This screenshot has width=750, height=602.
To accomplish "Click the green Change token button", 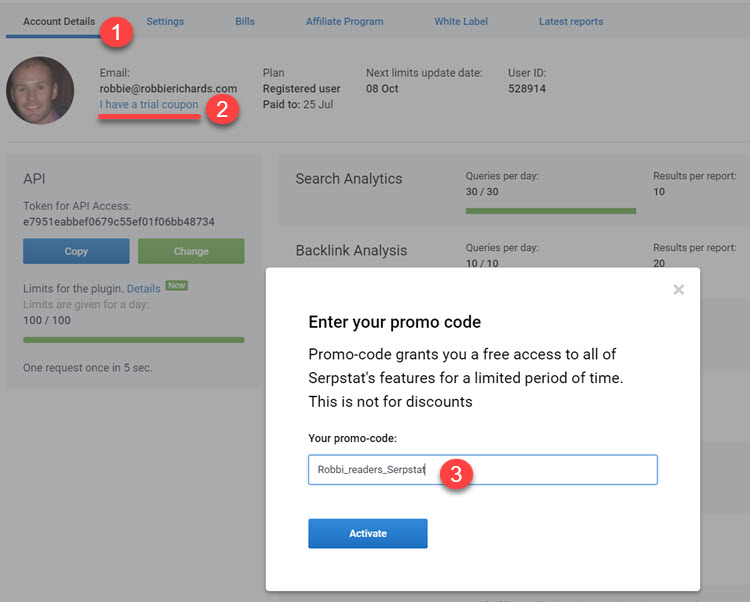I will point(191,251).
